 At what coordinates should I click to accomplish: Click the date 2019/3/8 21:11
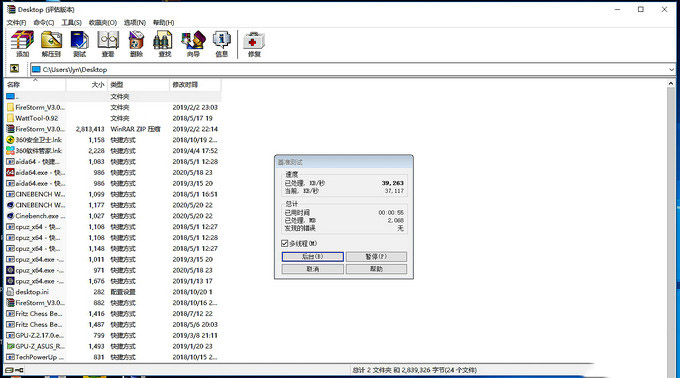pos(195,336)
